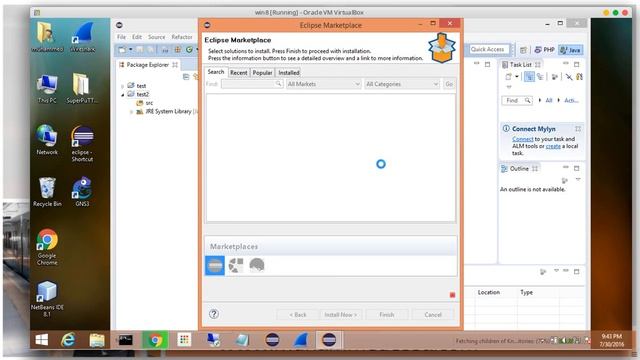Click the Cancel button
This screenshot has height=360, width=640.
(x=433, y=315)
